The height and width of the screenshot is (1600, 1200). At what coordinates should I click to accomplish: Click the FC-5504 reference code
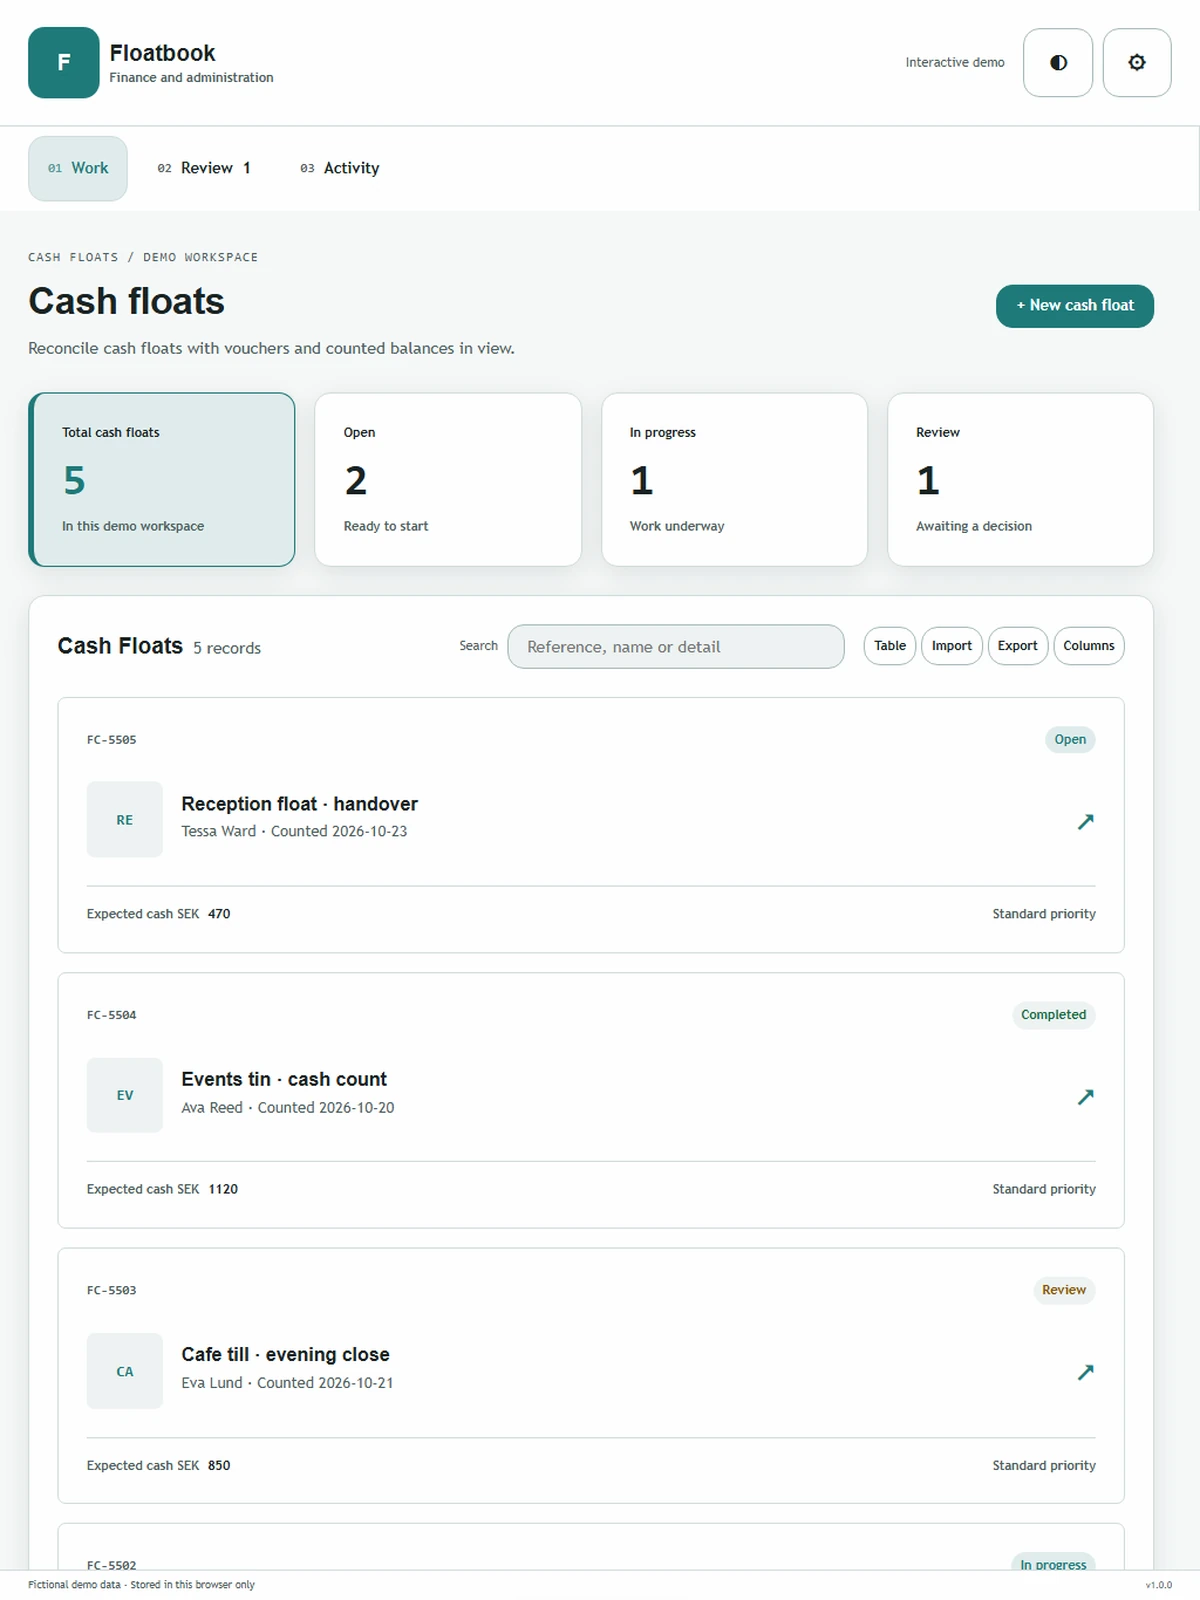[x=112, y=1015]
